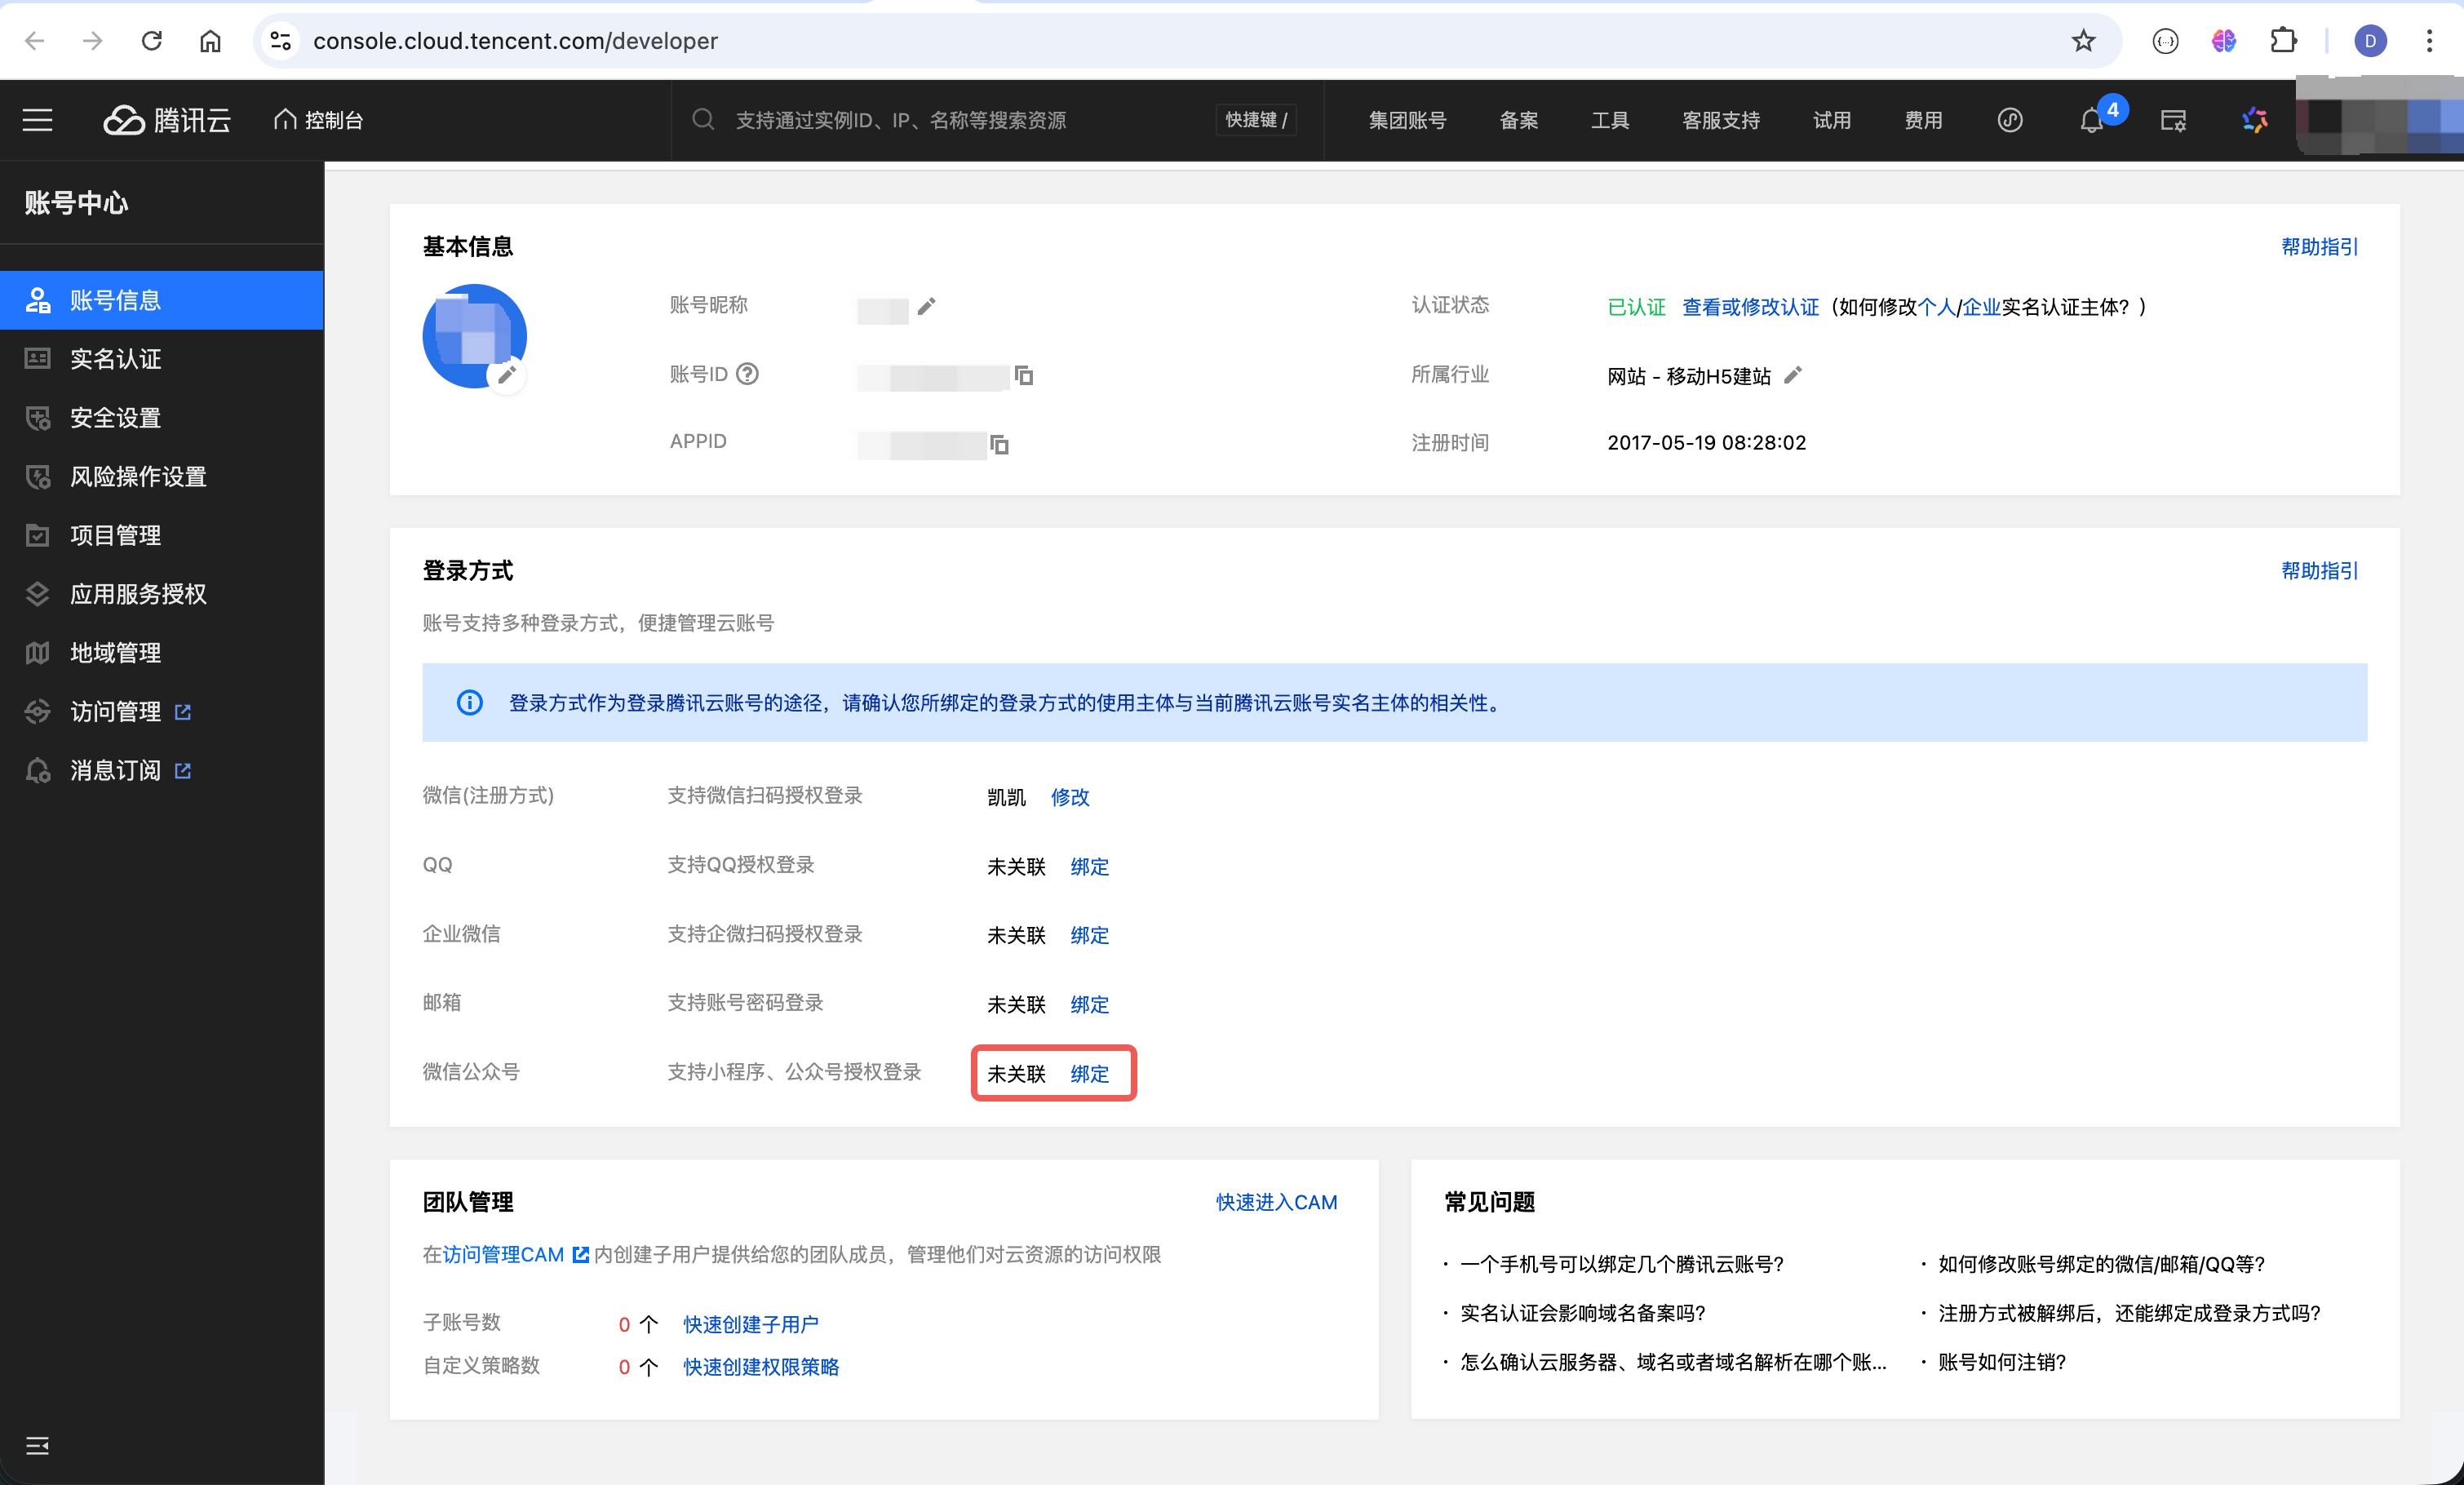Edit 所属行业 using the pencil icon
Screen dimensions: 2464x1485
coord(1794,376)
